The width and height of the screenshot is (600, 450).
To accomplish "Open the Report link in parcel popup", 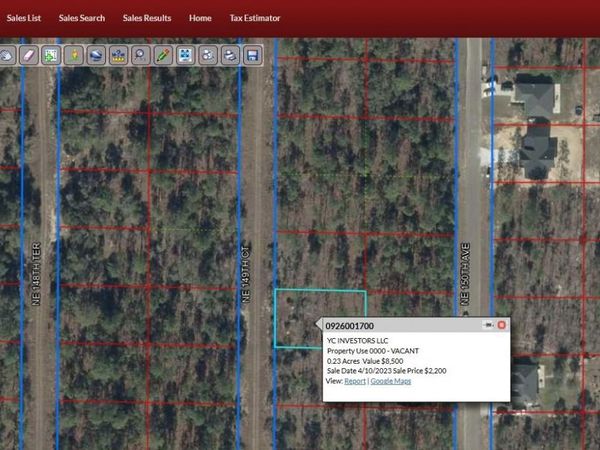I will coord(355,381).
